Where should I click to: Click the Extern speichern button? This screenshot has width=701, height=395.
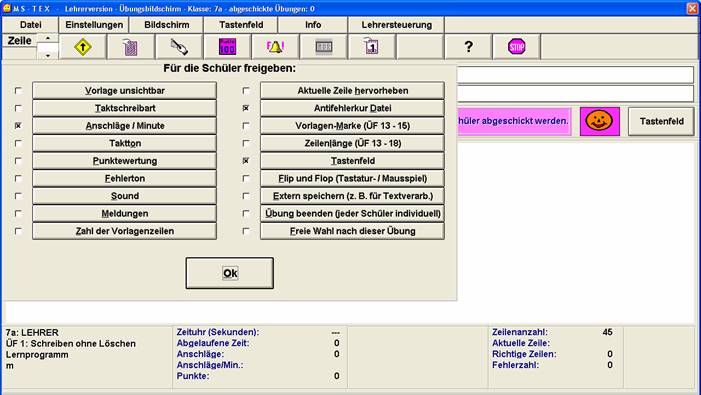tap(352, 196)
